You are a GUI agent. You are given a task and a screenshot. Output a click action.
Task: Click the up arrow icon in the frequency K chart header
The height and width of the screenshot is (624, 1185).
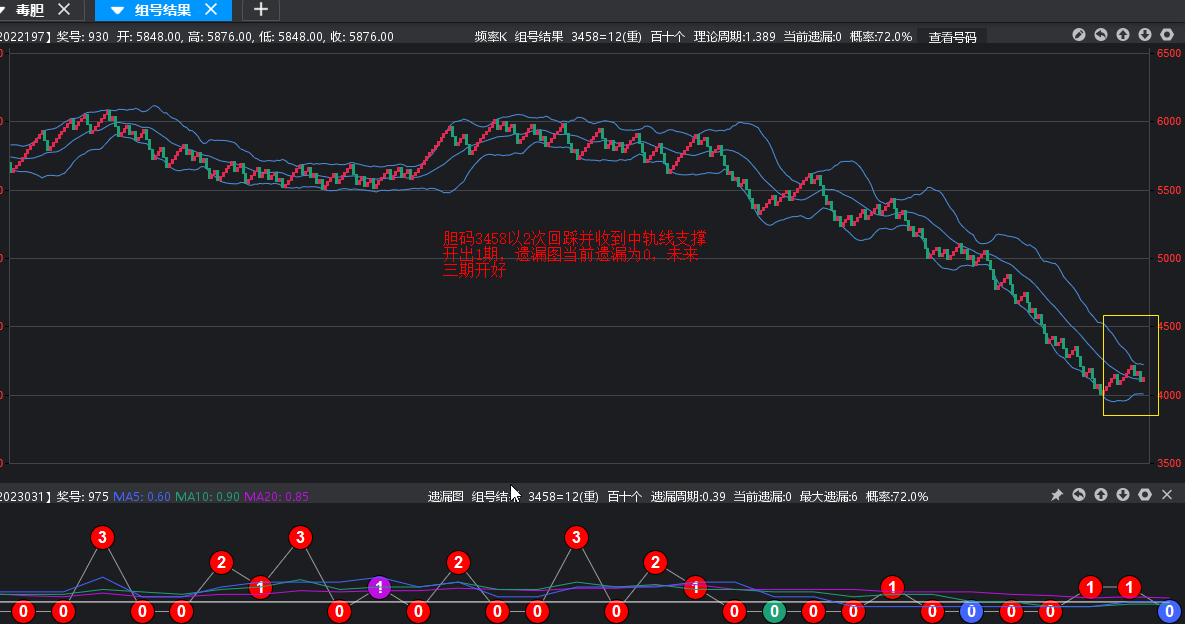tap(1123, 35)
